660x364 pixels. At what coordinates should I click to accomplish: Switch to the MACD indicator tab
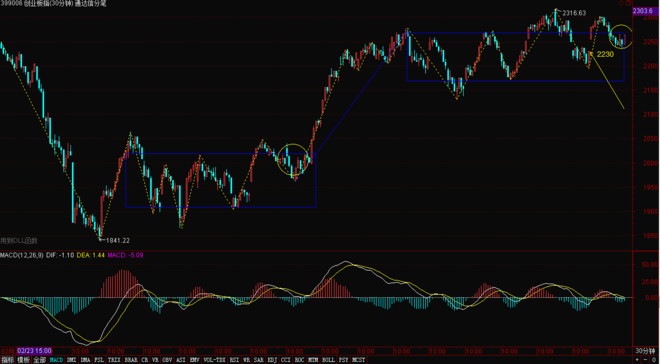click(x=56, y=360)
